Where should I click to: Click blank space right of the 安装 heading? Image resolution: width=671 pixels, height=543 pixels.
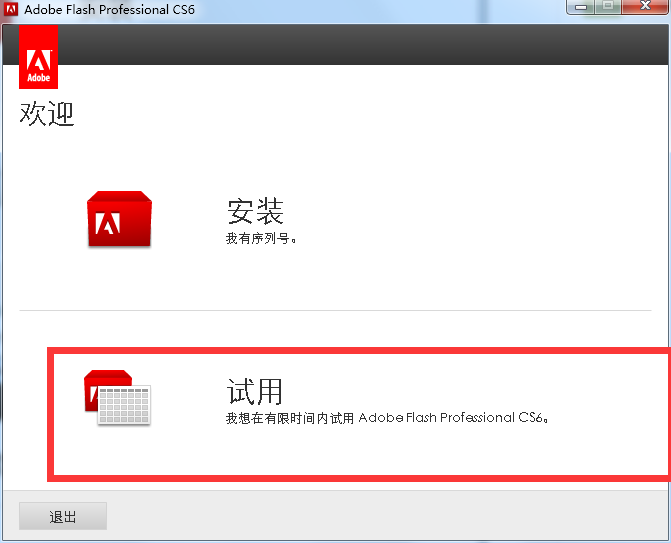click(450, 211)
